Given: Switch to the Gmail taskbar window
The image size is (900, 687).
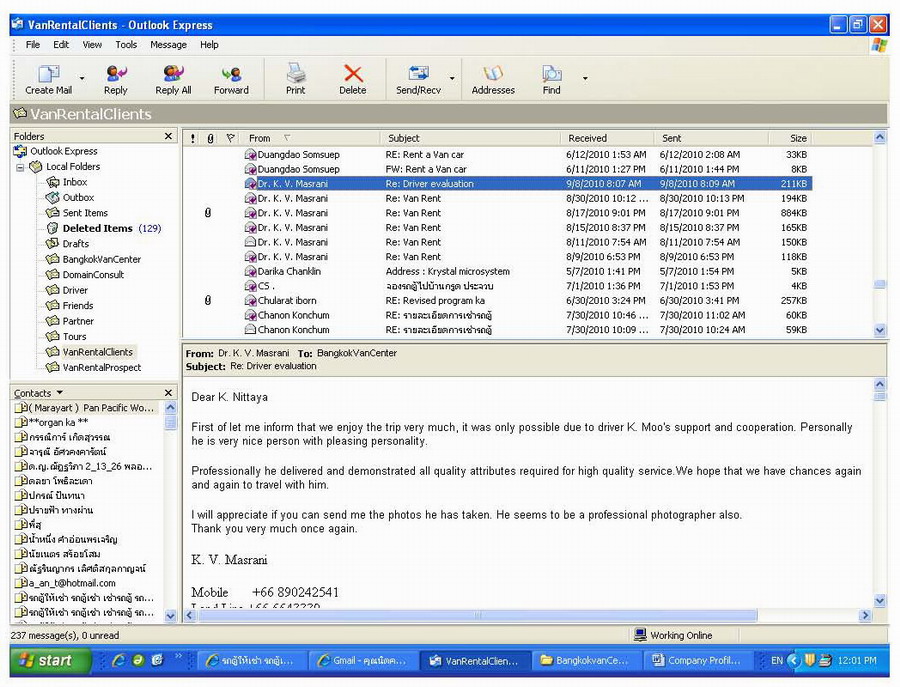Looking at the screenshot, I should point(364,661).
